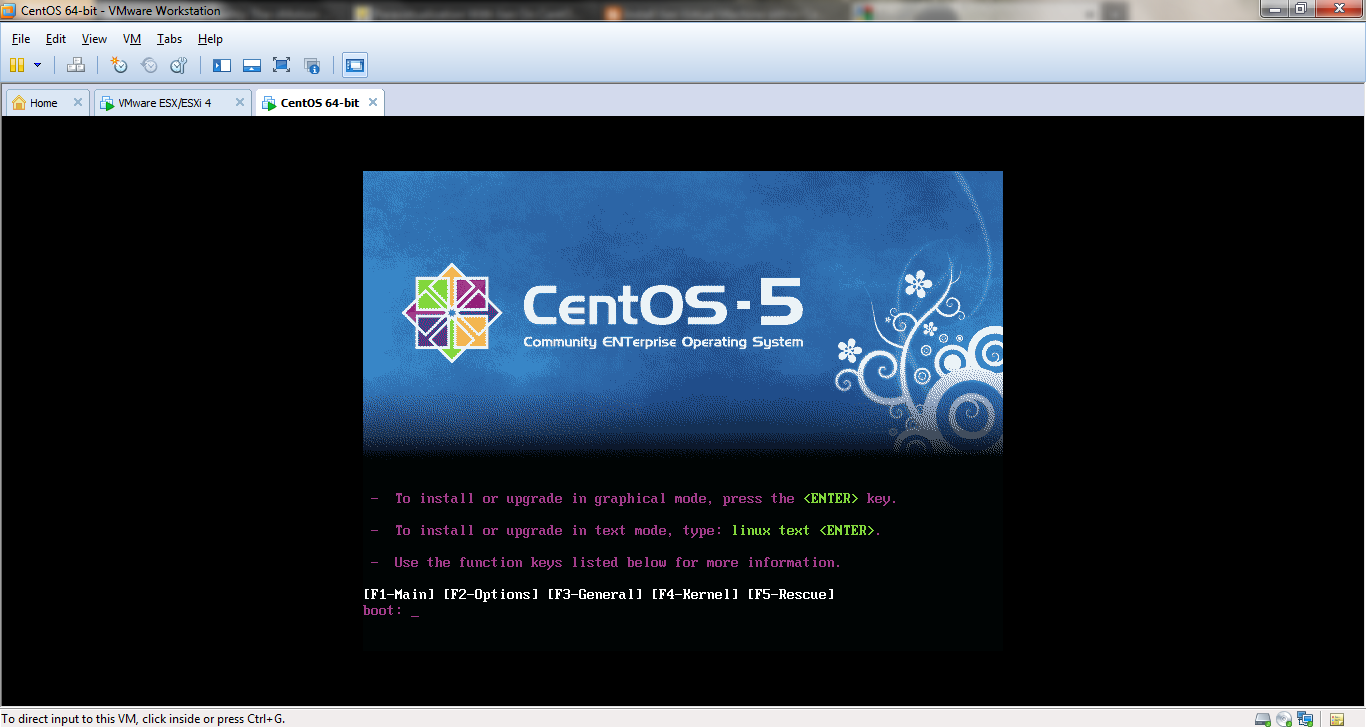Click the CD/DVD drive status icon
The image size is (1366, 728).
click(x=1284, y=719)
